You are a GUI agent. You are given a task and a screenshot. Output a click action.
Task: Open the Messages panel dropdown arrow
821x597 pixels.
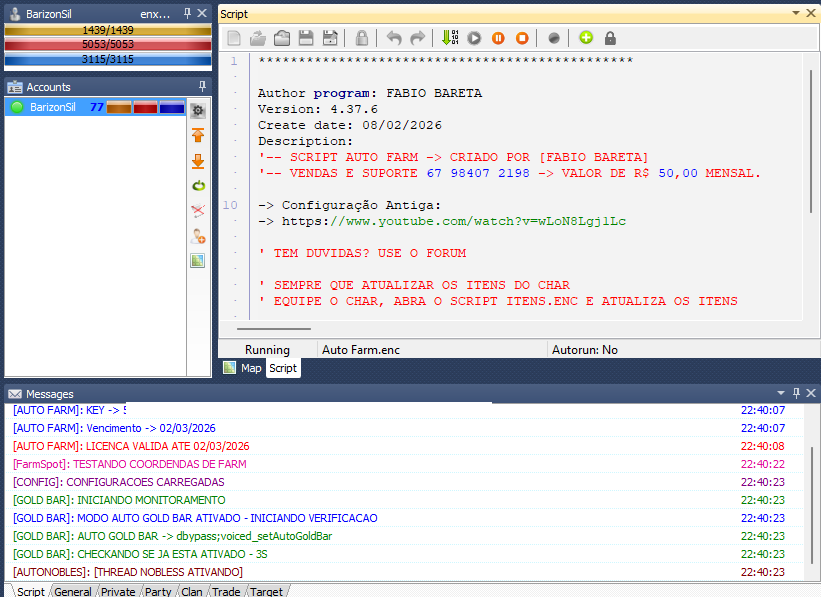781,394
